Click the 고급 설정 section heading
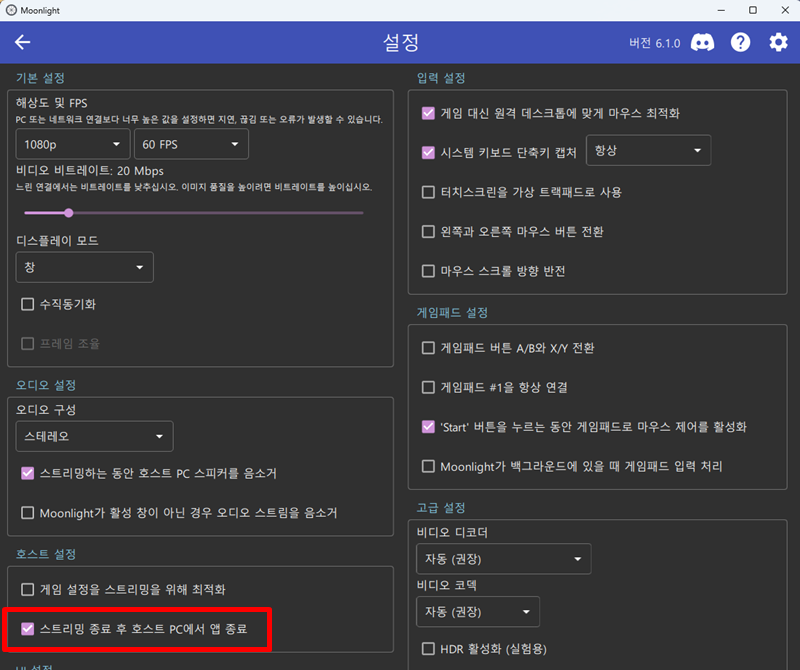 click(441, 508)
